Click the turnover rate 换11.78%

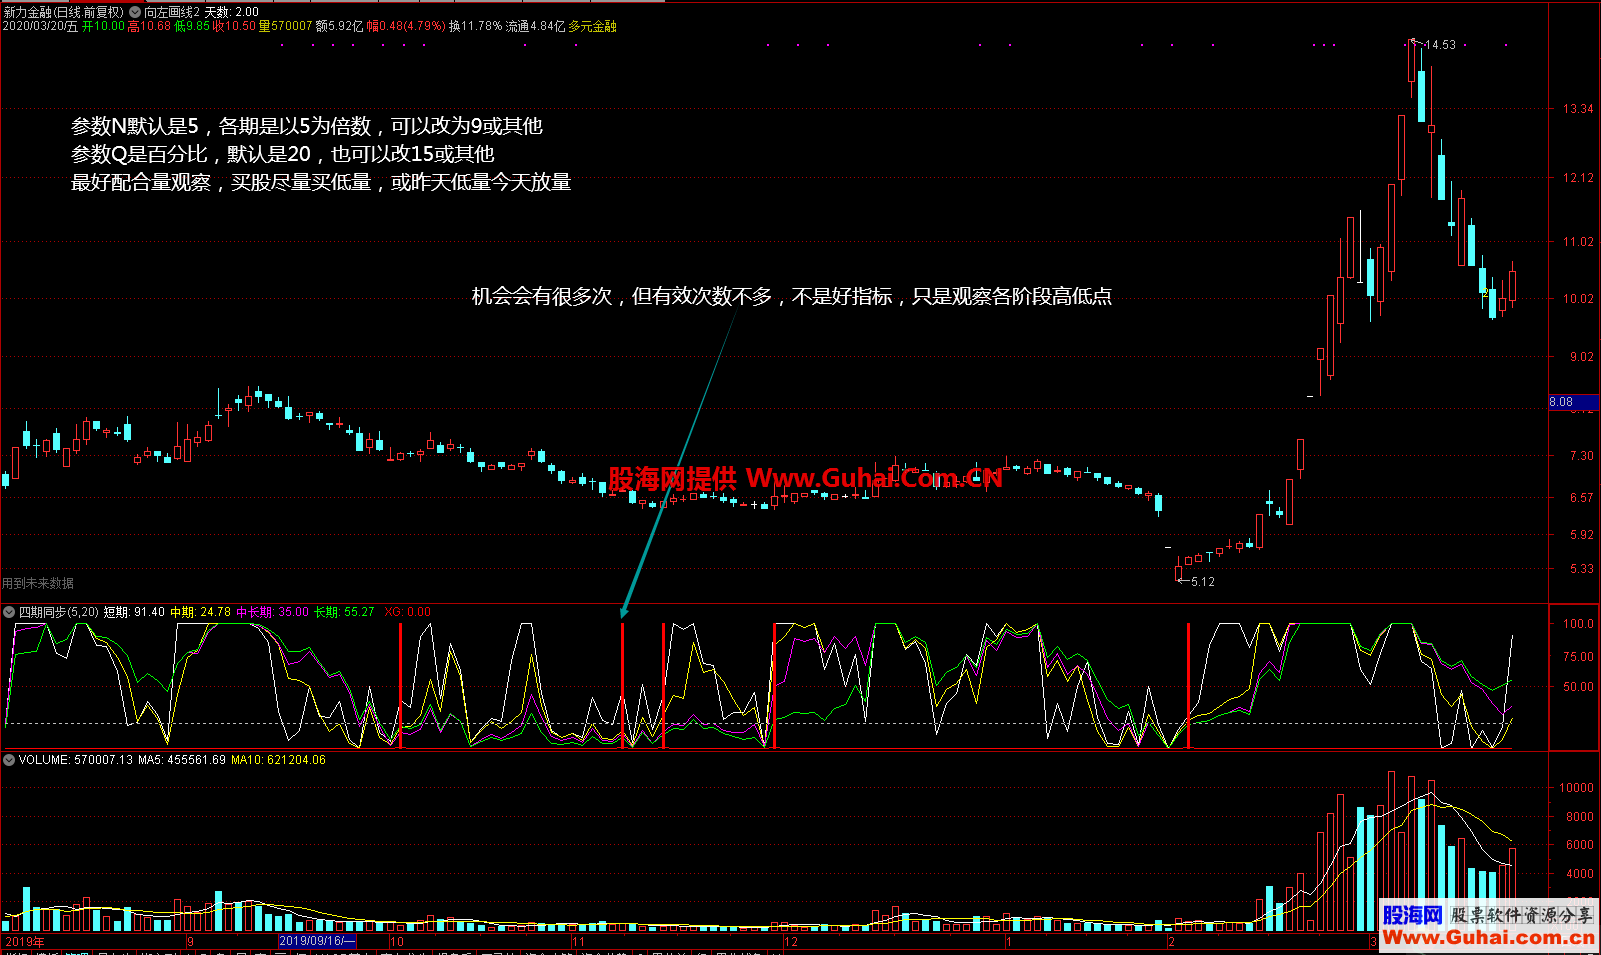point(475,26)
